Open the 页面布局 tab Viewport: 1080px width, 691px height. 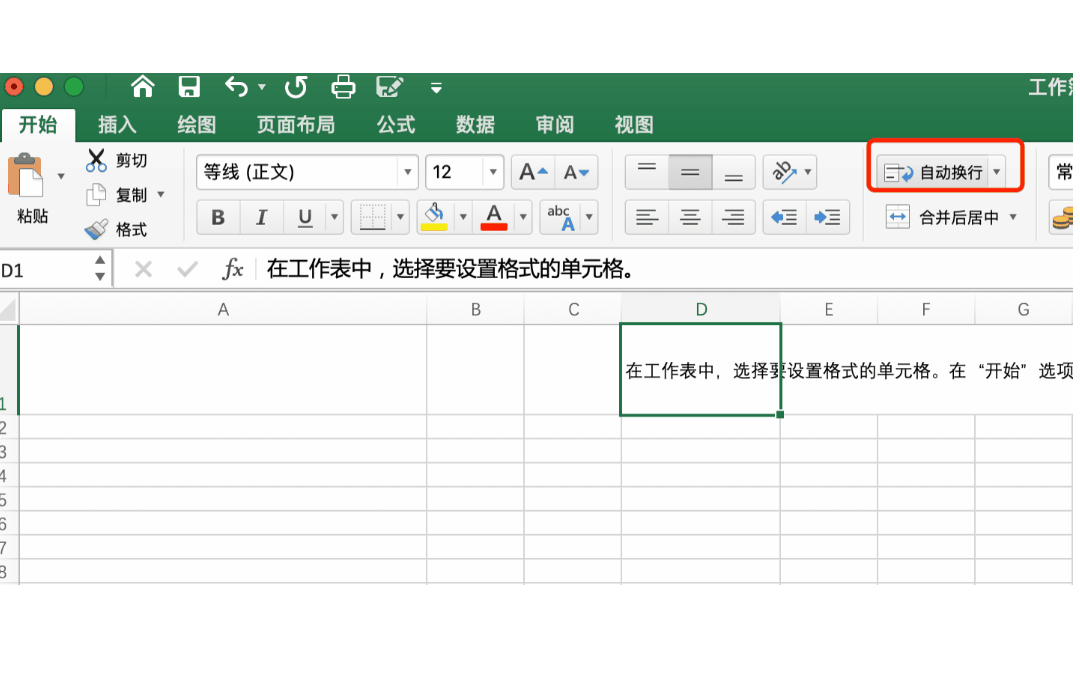pos(295,125)
